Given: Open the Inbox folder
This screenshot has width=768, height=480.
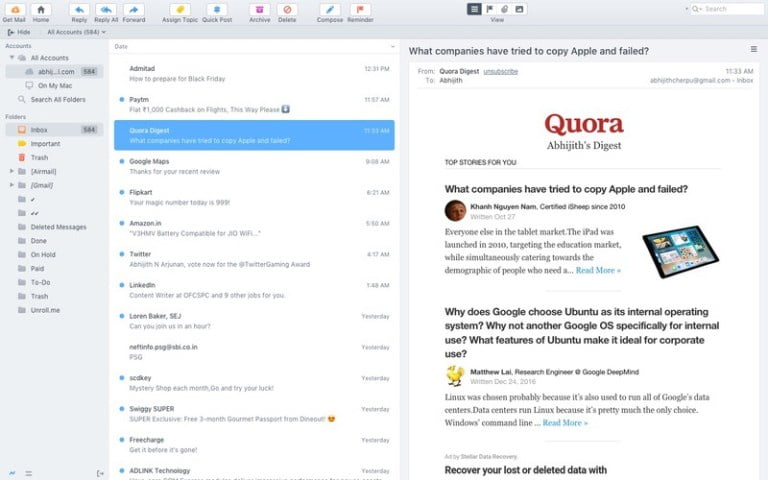Looking at the screenshot, I should [54, 130].
